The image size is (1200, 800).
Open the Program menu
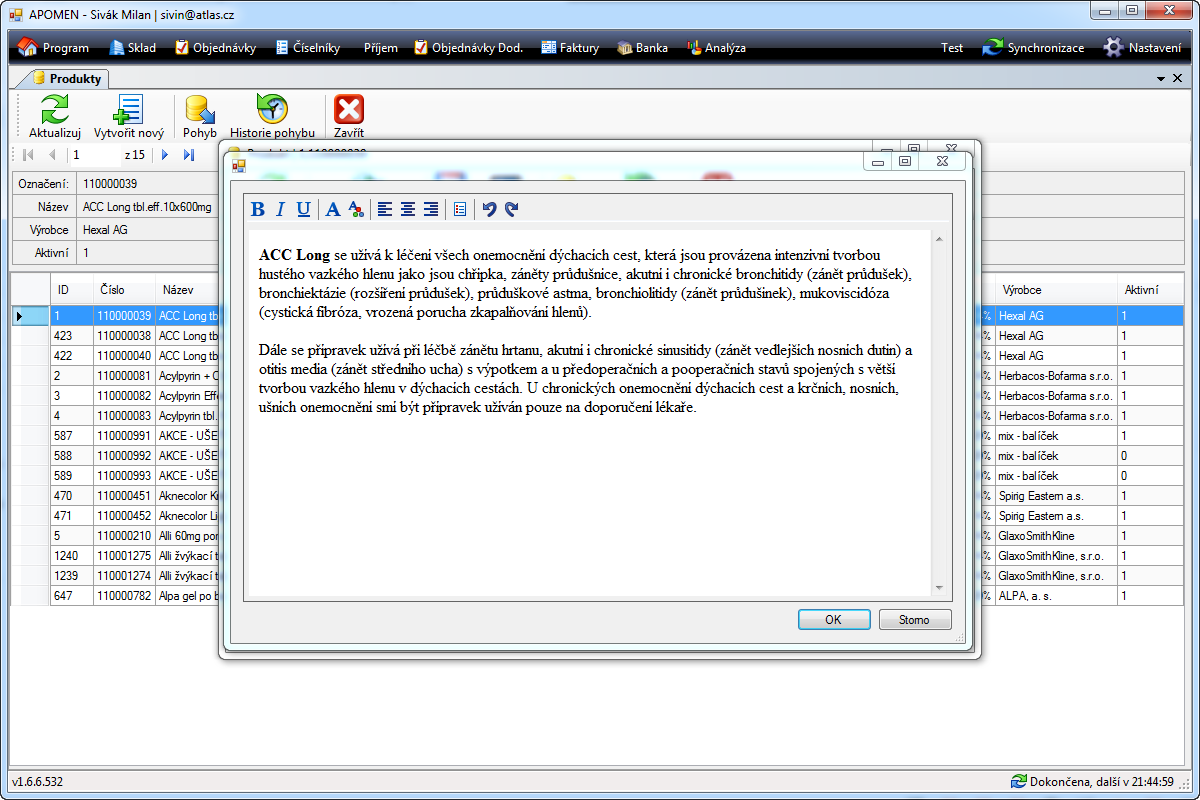click(x=54, y=47)
